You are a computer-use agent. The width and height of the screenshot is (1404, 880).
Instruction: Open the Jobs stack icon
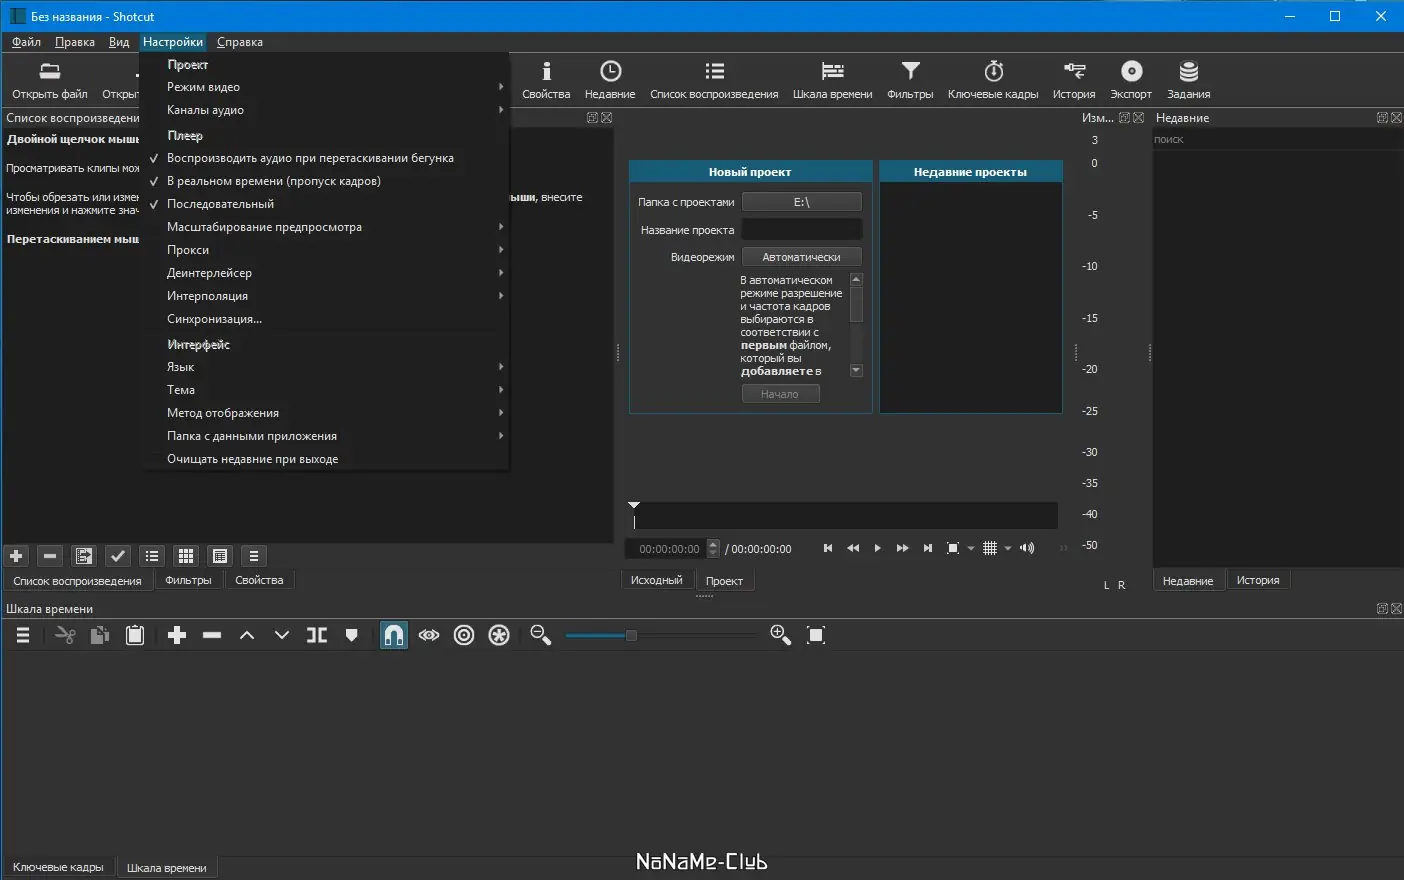point(1188,80)
